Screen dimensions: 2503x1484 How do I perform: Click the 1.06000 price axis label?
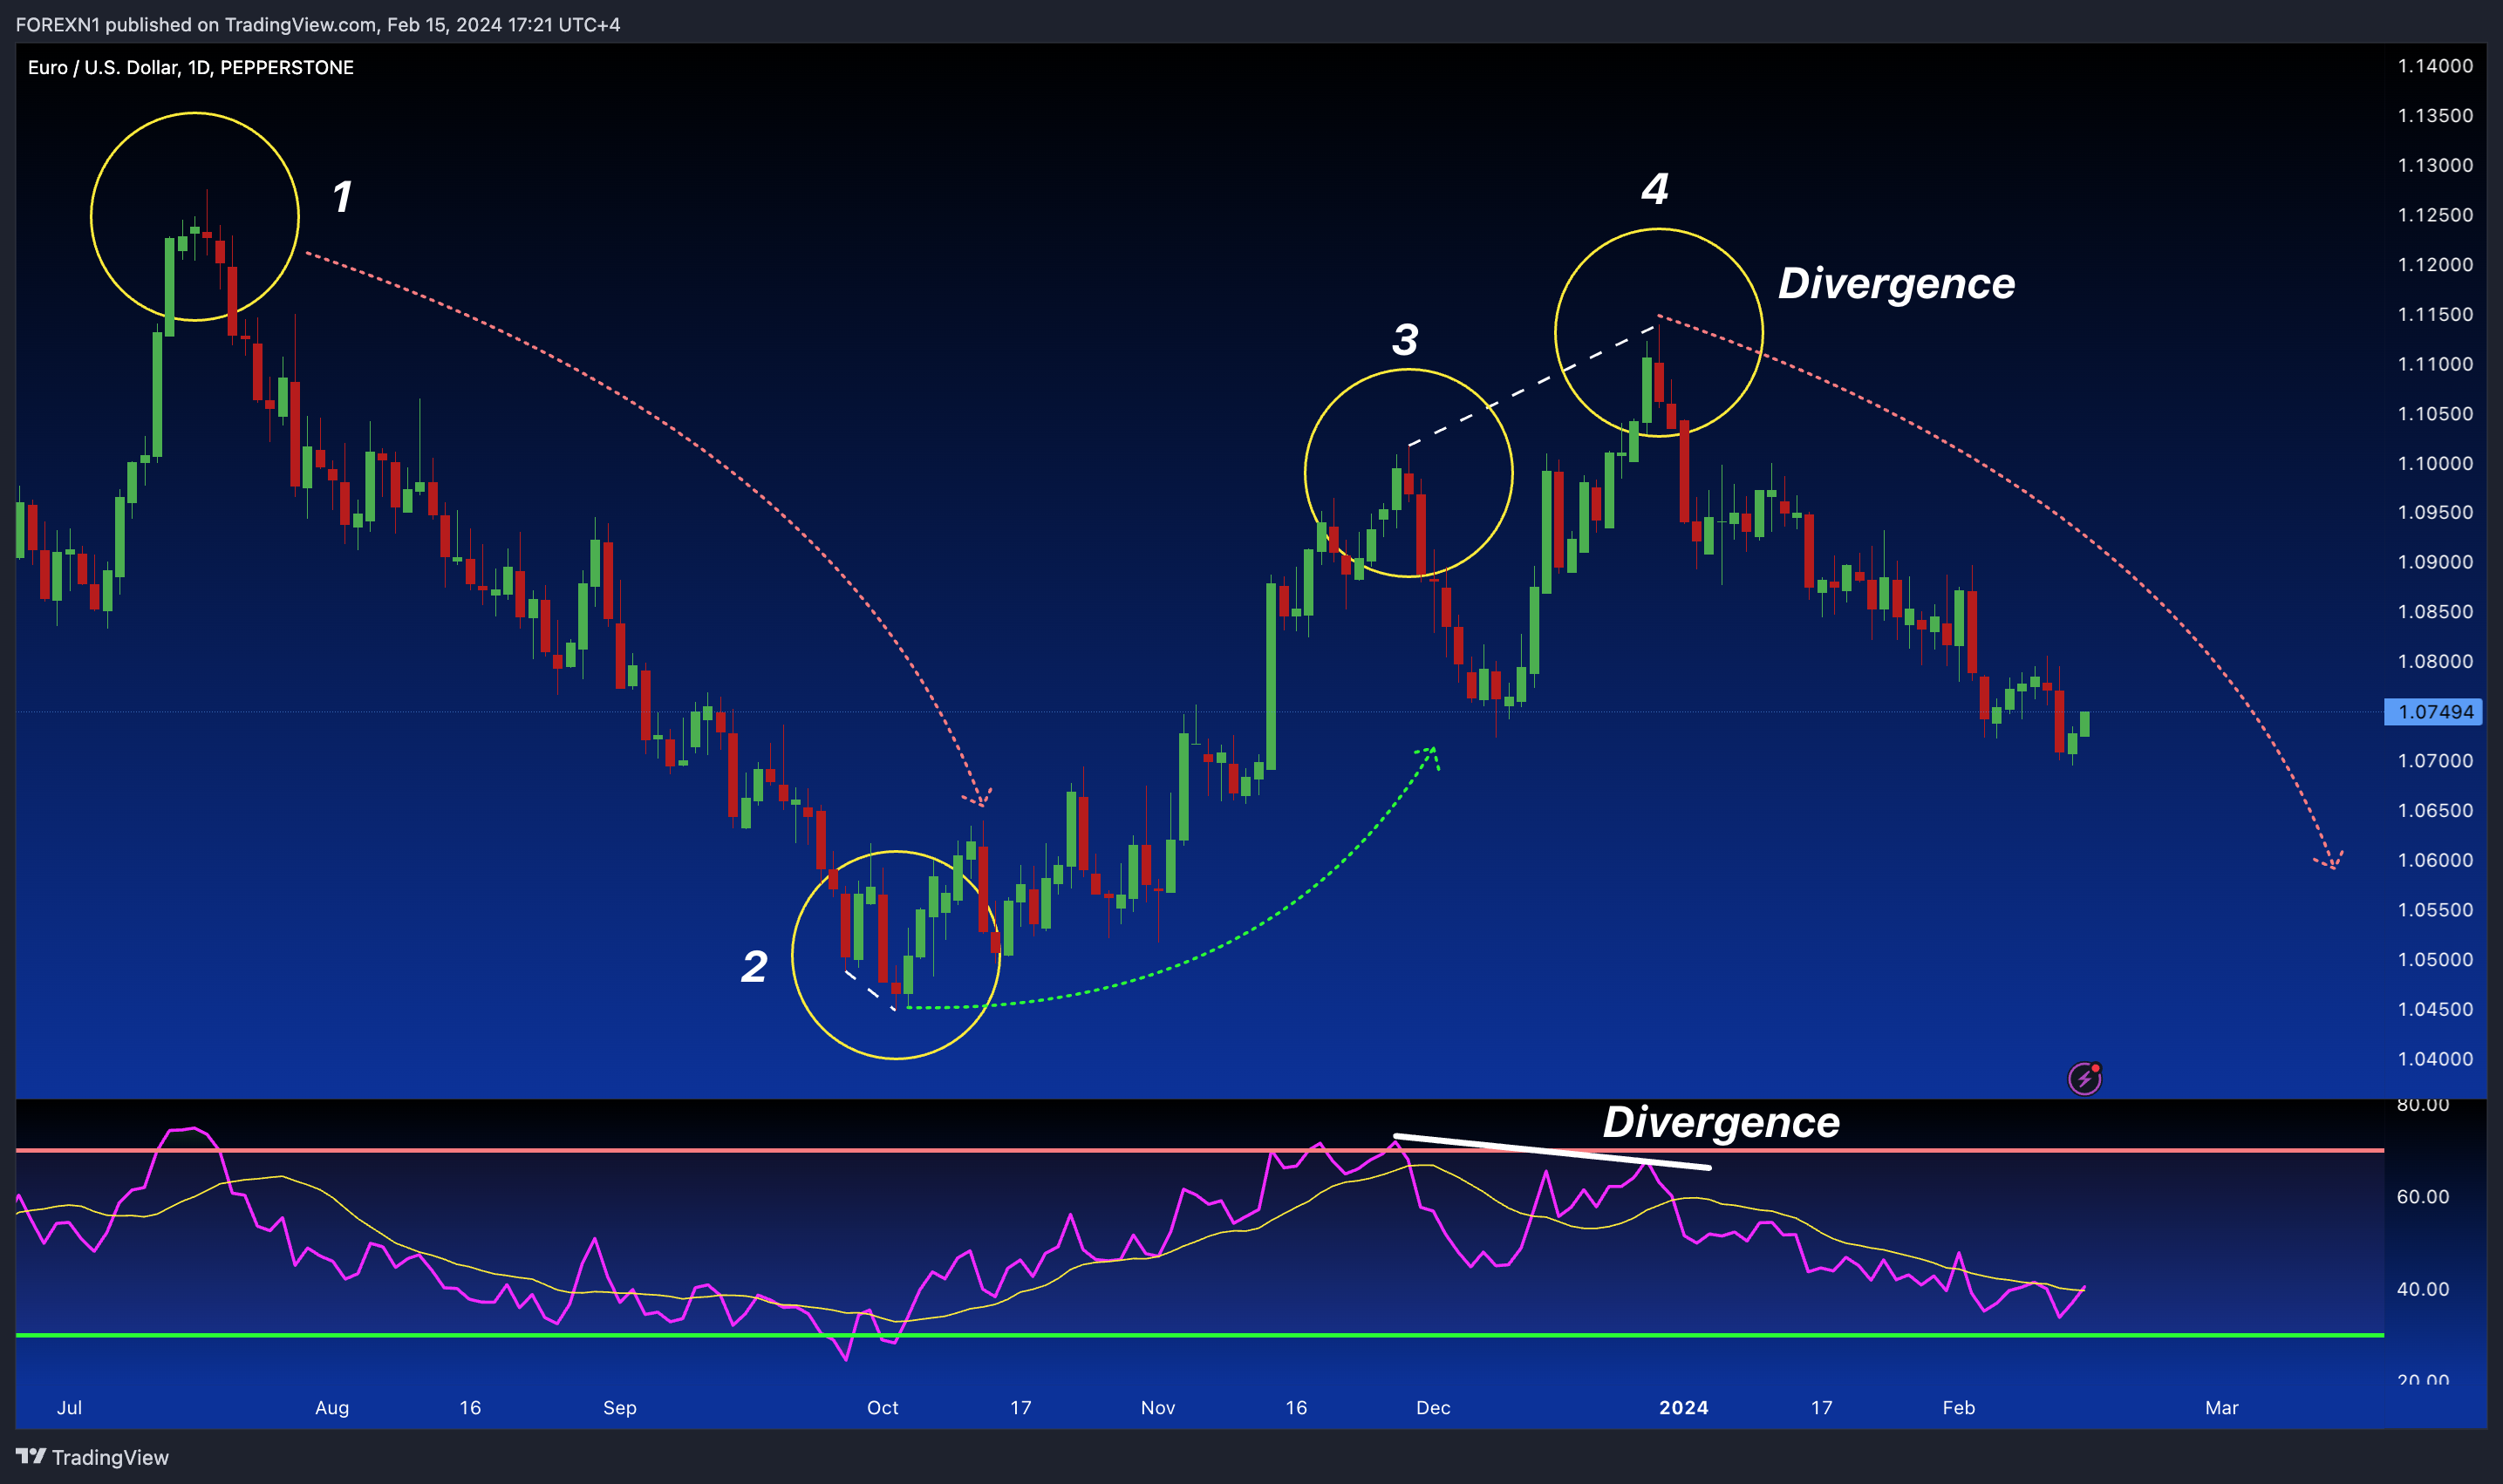click(2435, 860)
